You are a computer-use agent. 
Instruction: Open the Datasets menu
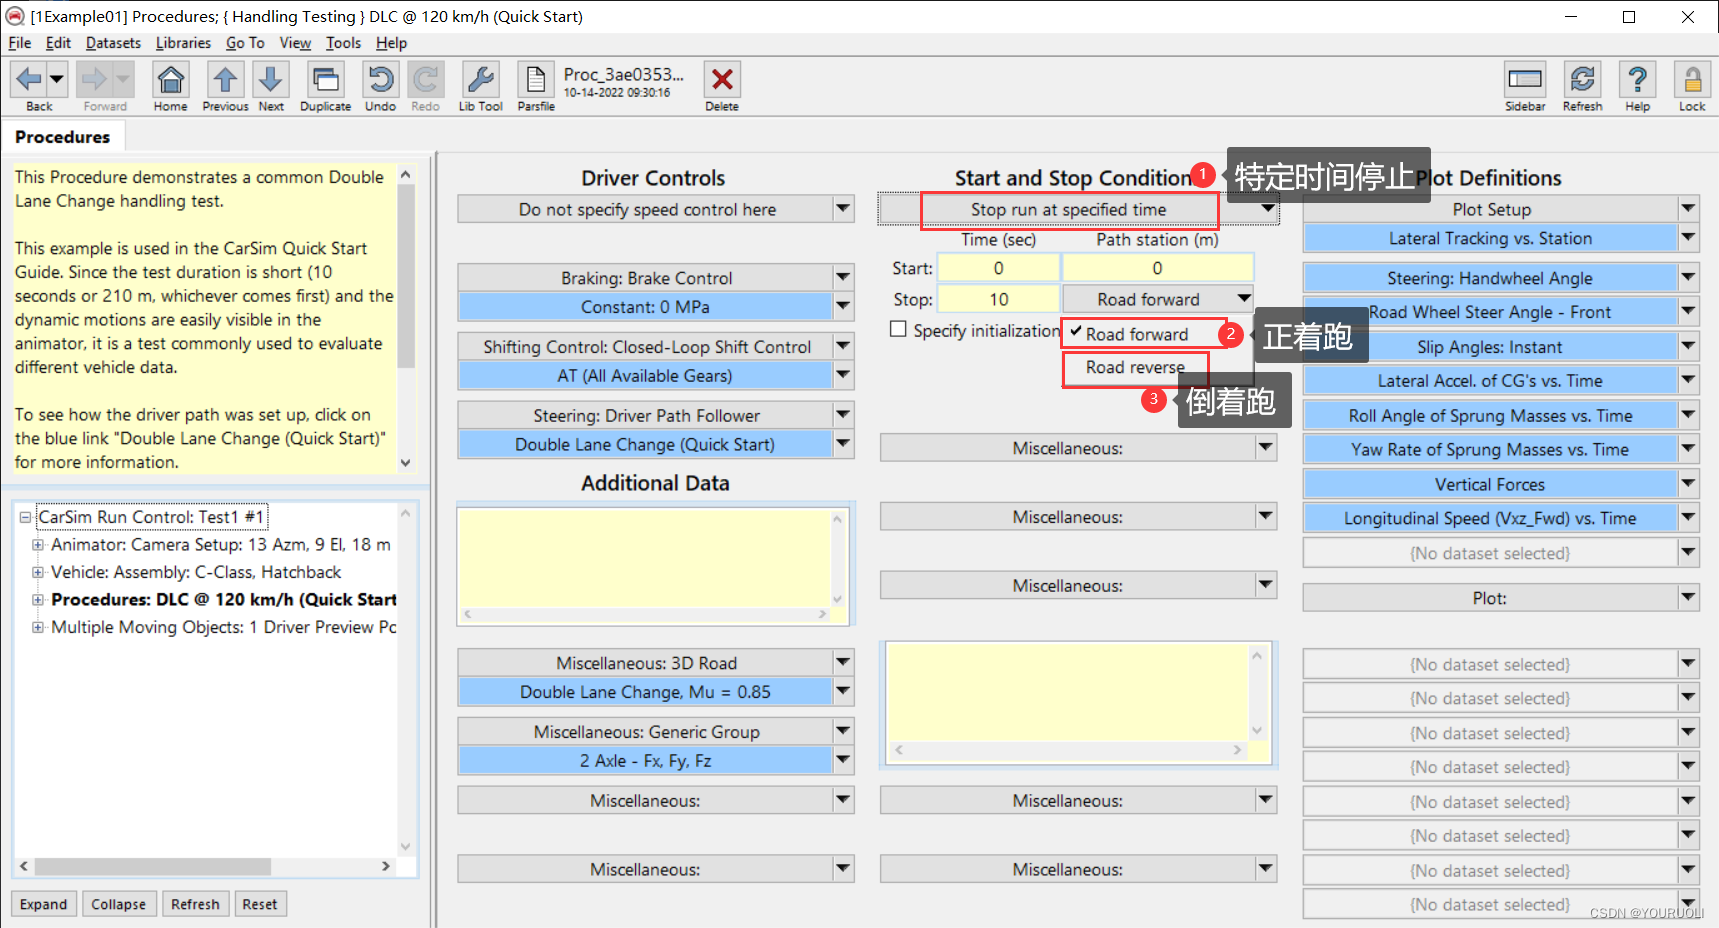click(114, 43)
